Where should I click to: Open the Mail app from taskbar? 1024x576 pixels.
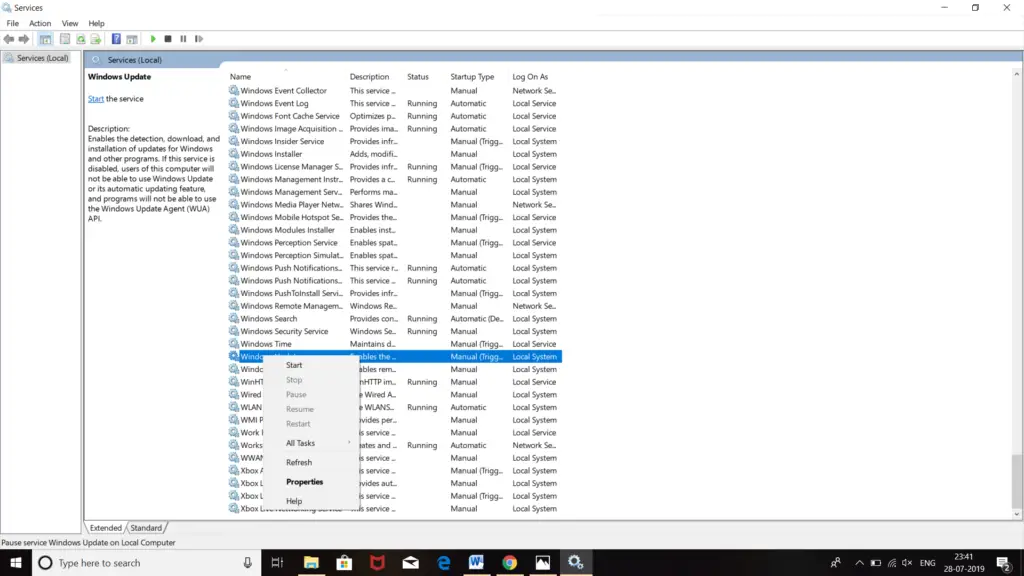click(x=411, y=562)
